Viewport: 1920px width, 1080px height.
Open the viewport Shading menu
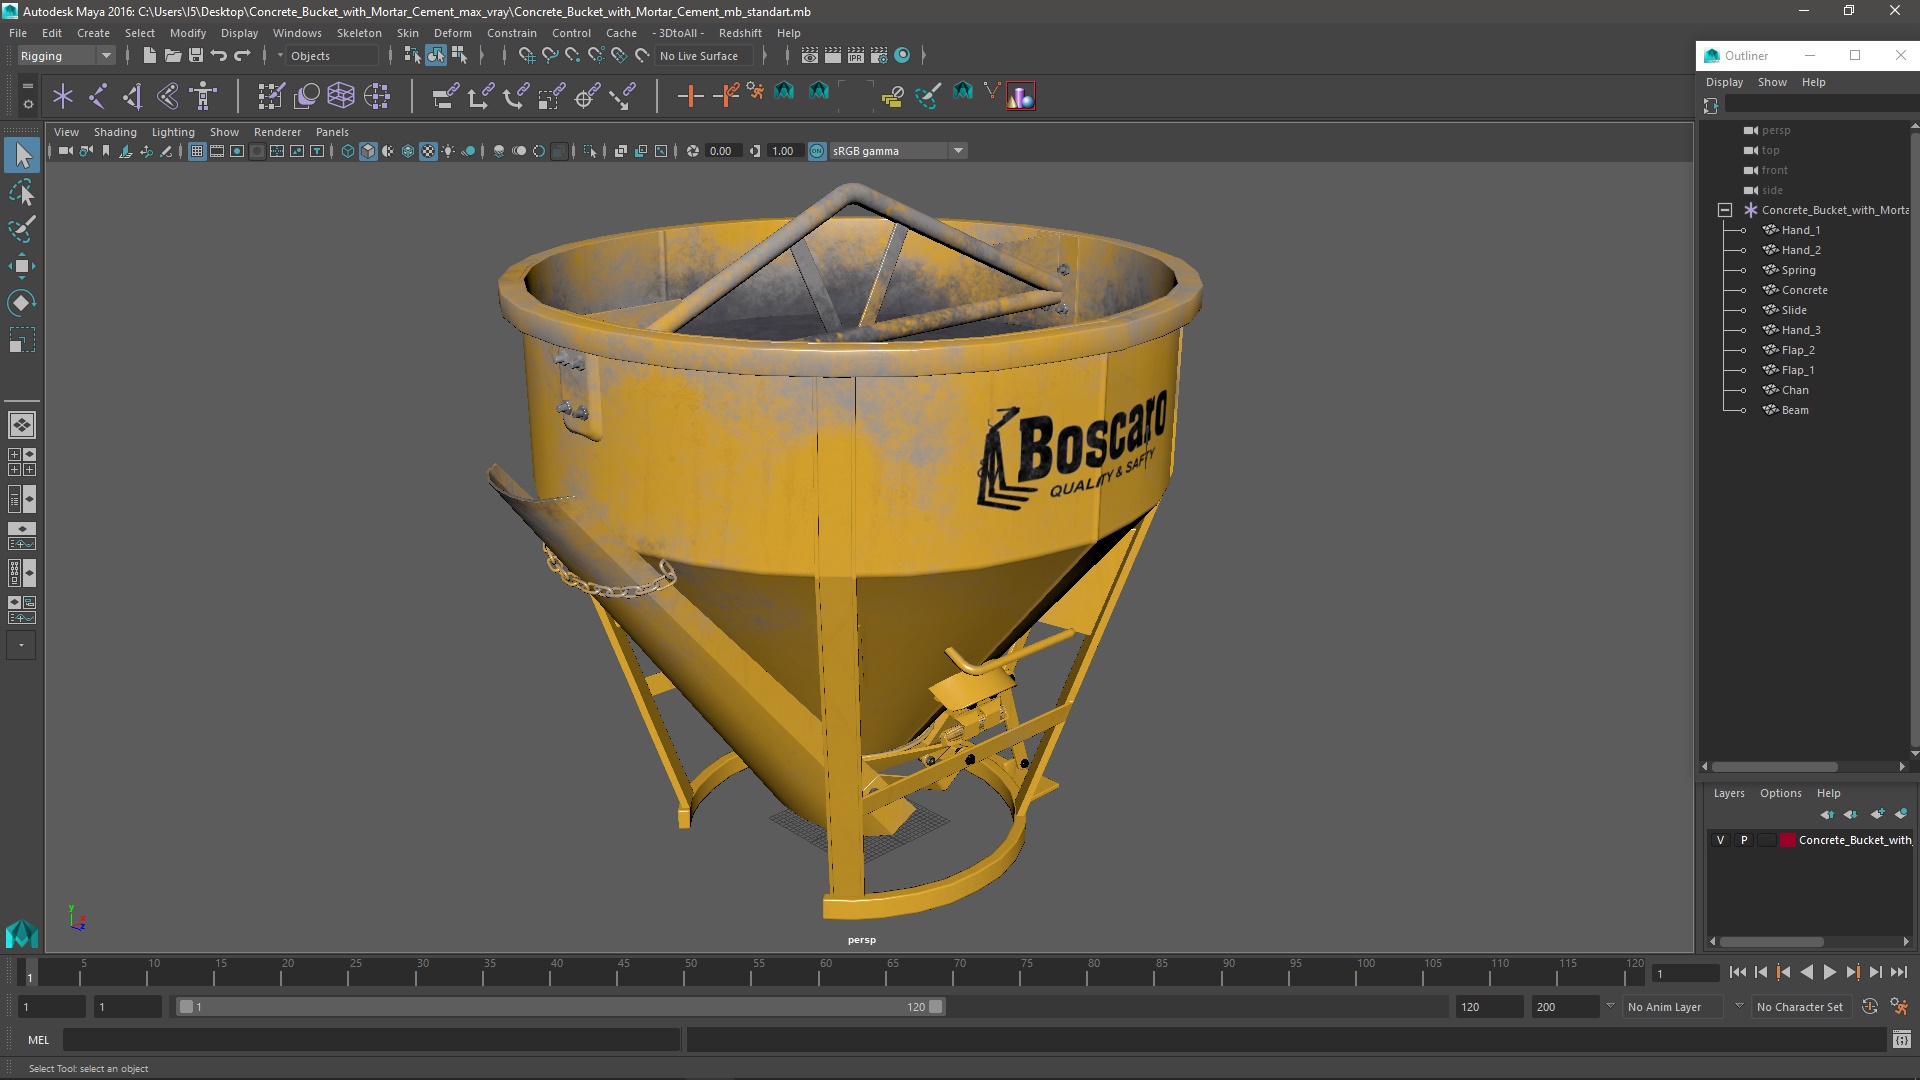click(x=115, y=132)
